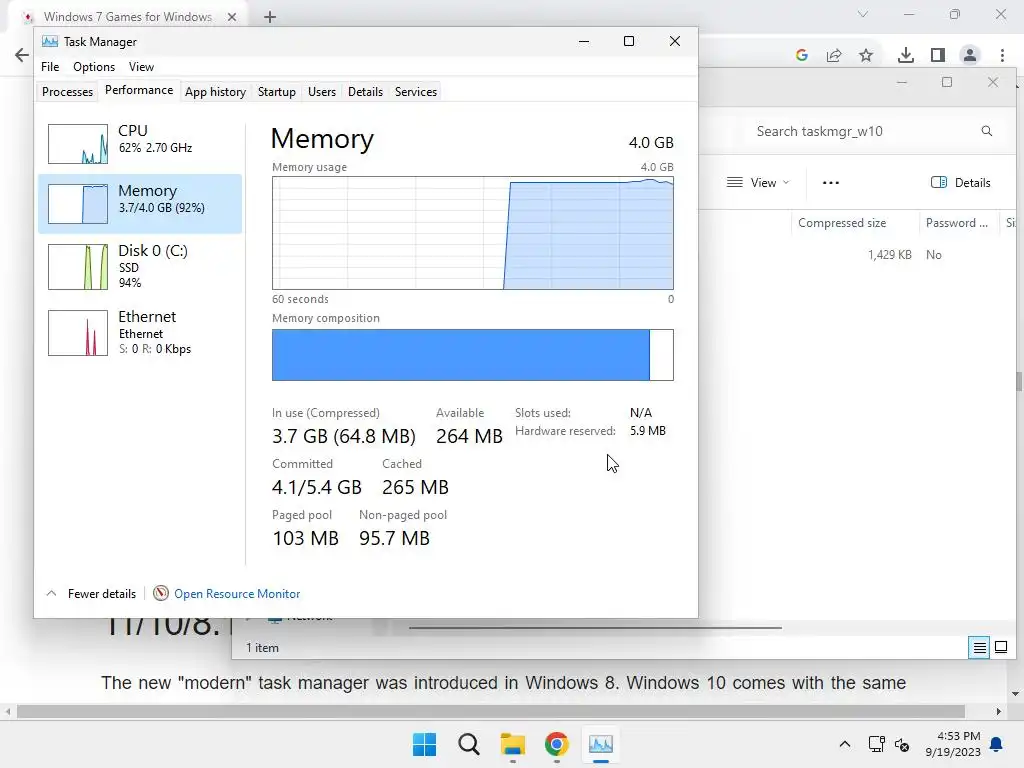Close the Windows 7 Games browser tab
Viewport: 1024px width, 768px height.
pyautogui.click(x=232, y=17)
